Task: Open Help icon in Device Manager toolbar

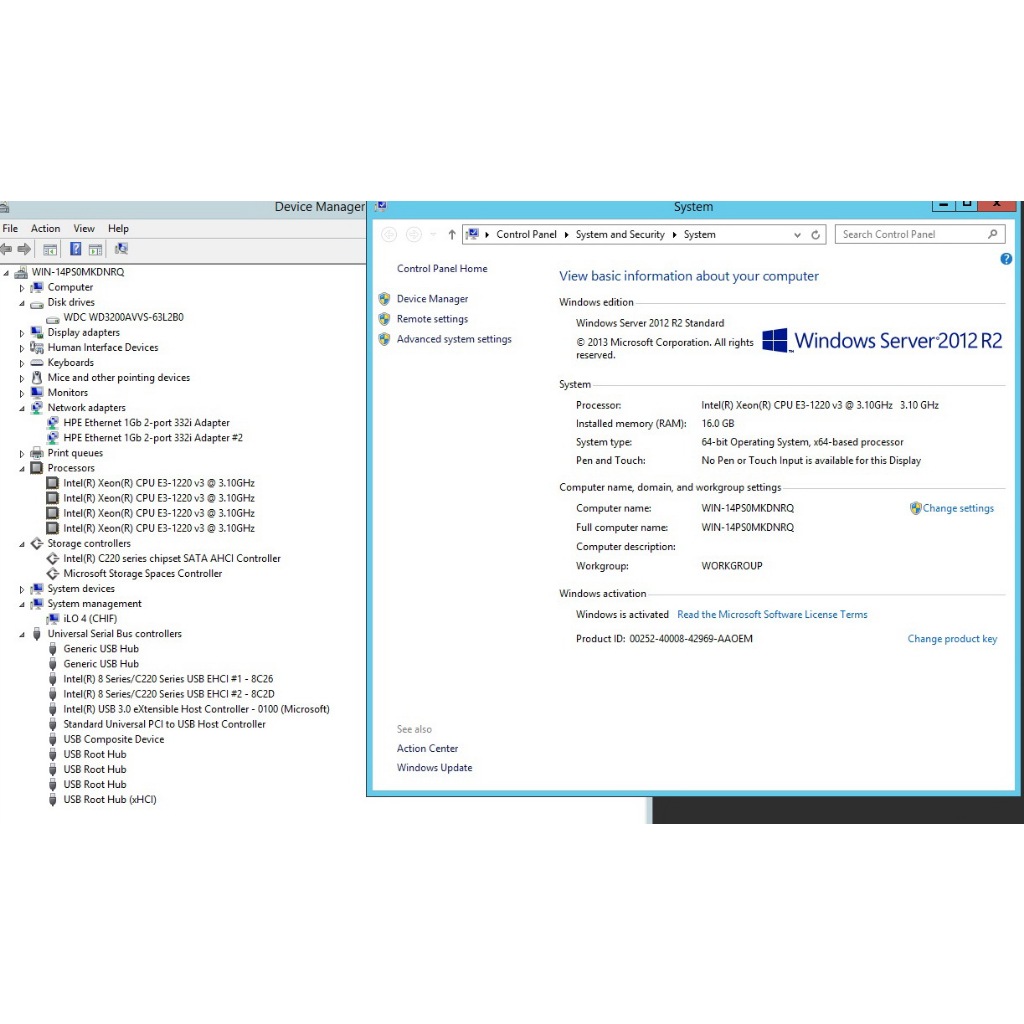Action: 76,249
